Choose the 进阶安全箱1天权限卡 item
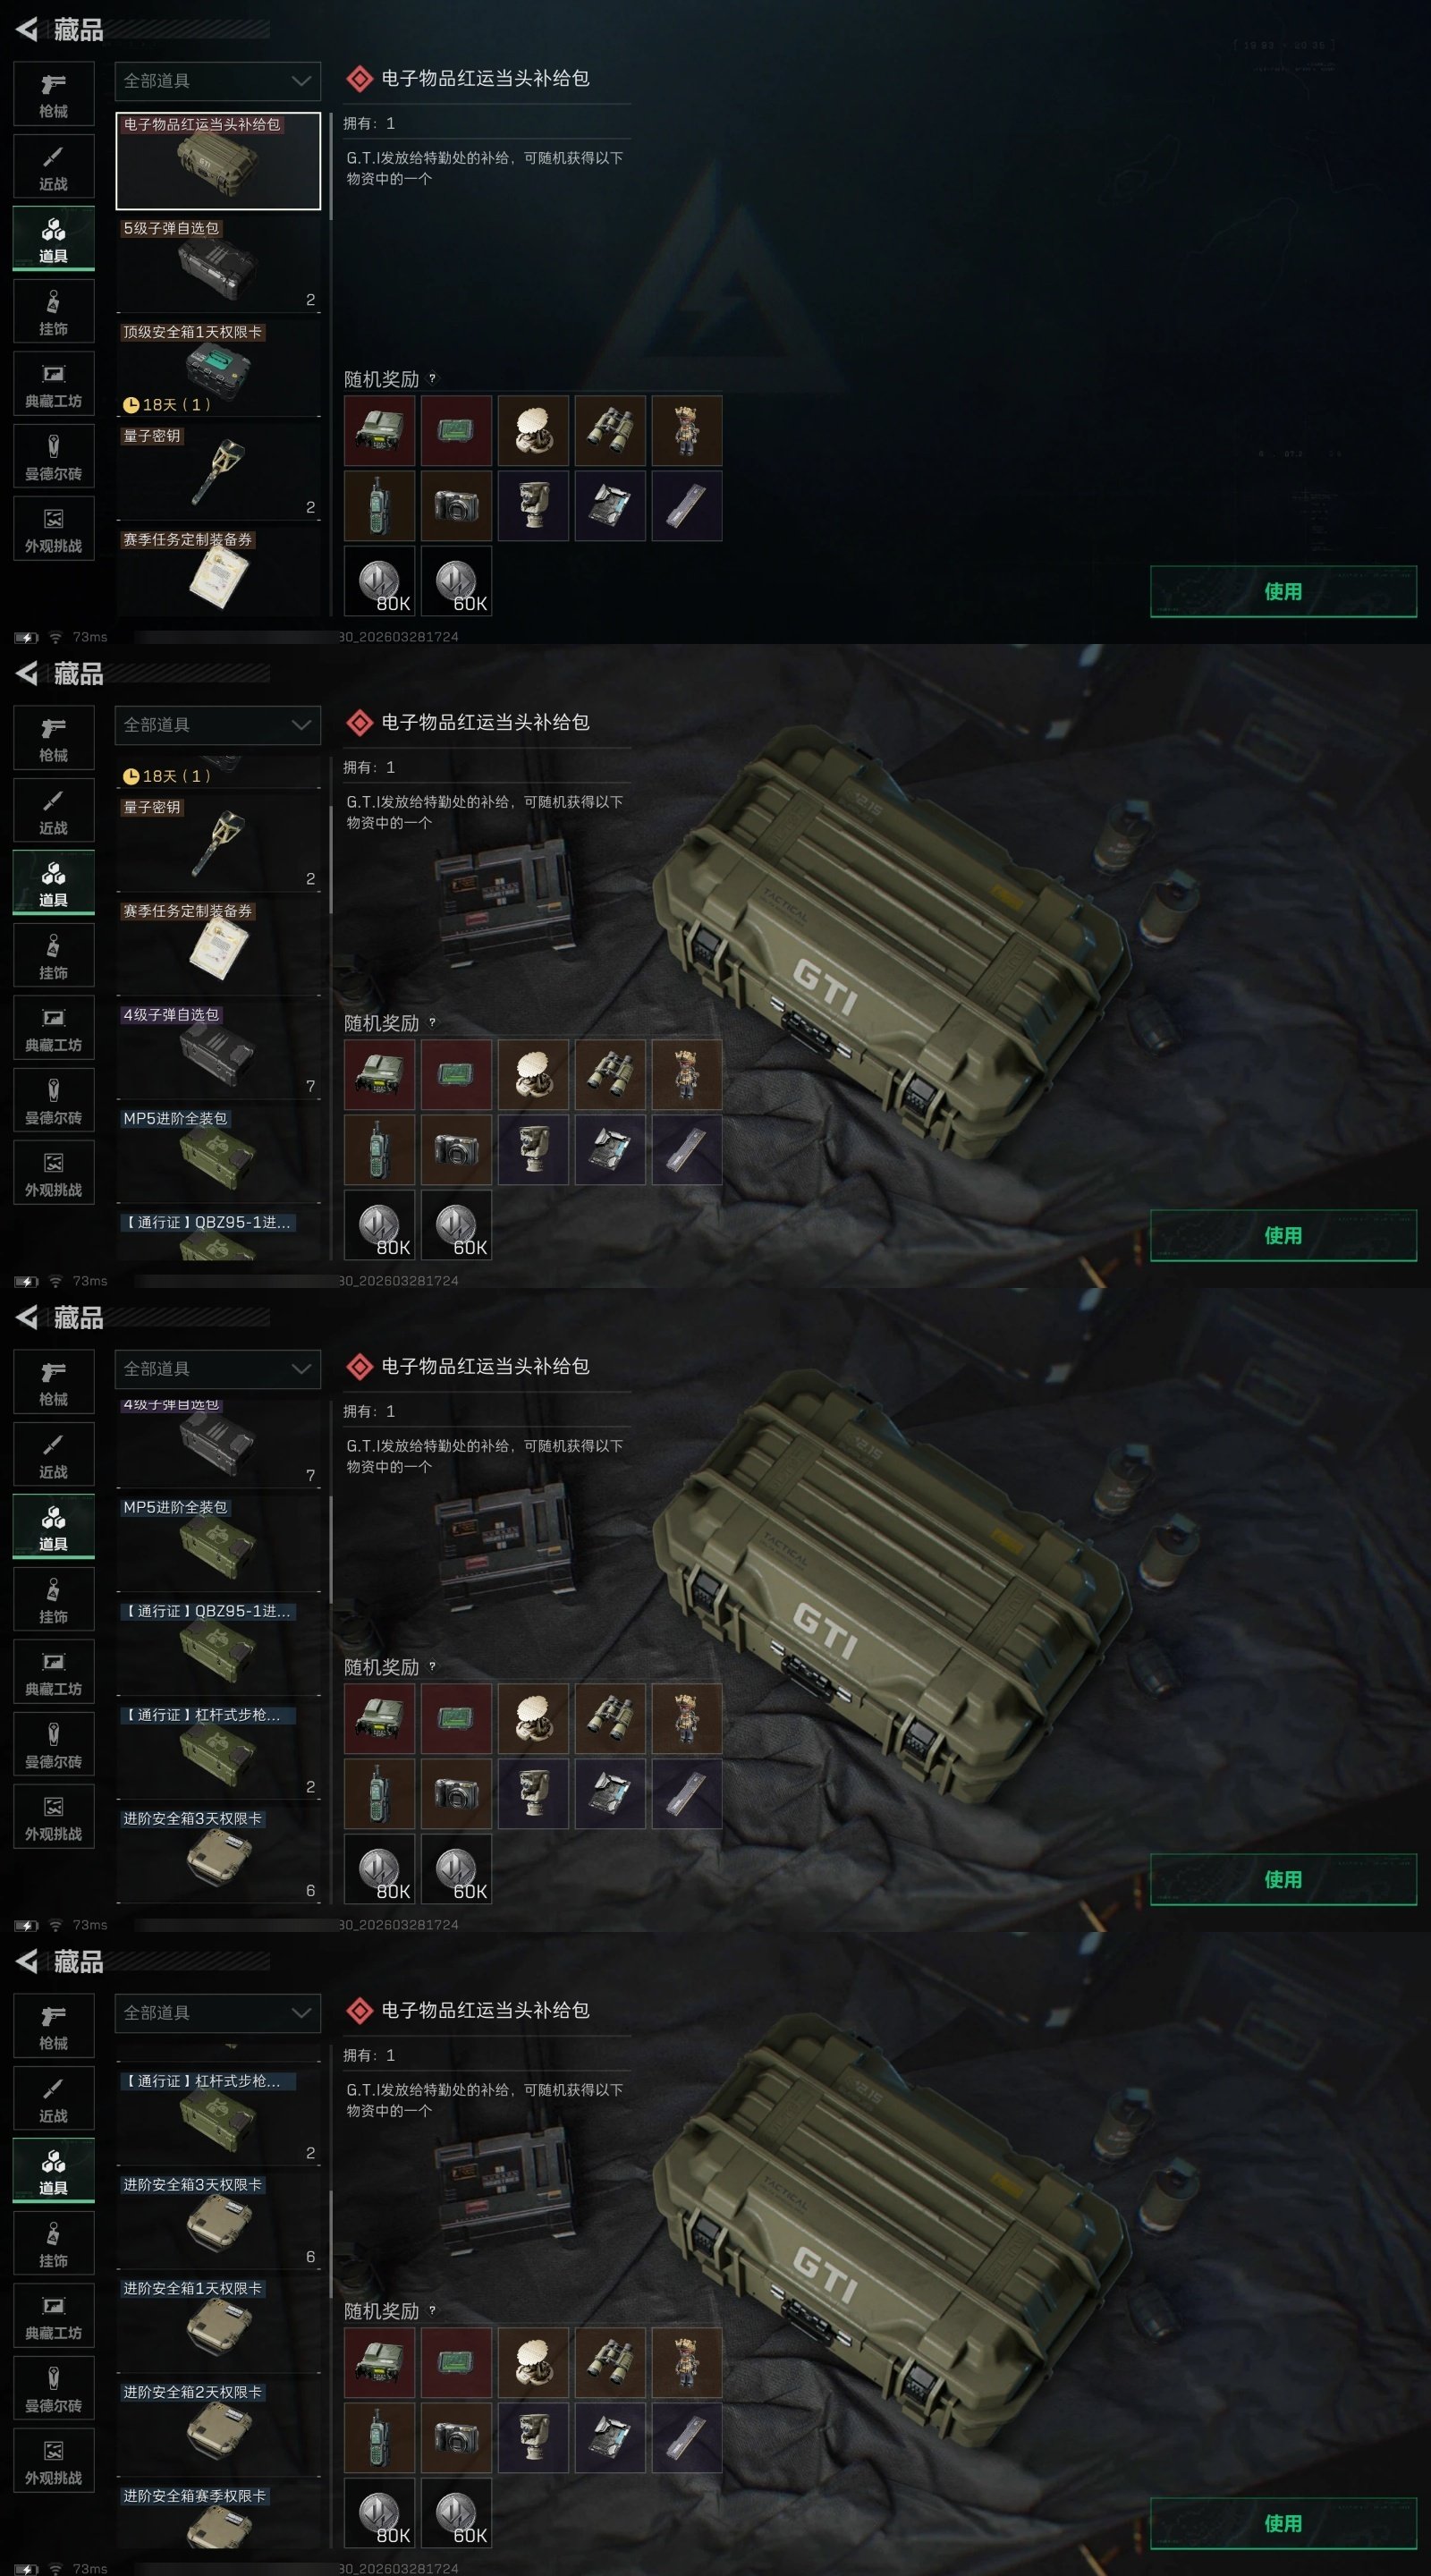Image resolution: width=1431 pixels, height=2576 pixels. (218, 2324)
